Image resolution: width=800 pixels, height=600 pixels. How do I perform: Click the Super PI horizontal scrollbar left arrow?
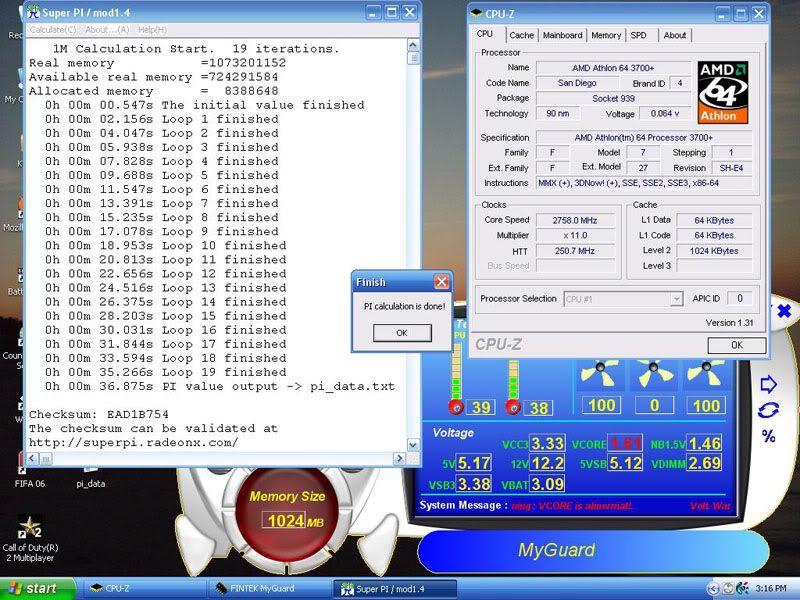pyautogui.click(x=32, y=459)
